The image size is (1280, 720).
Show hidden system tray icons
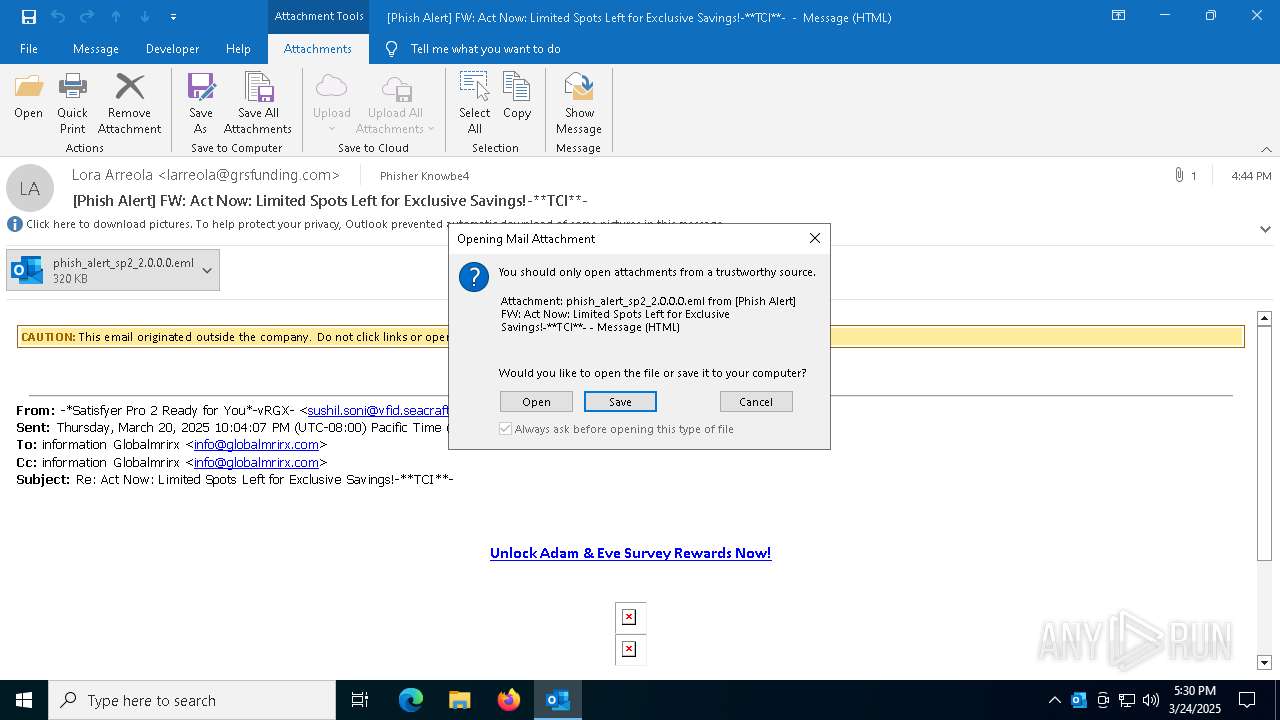point(1055,700)
